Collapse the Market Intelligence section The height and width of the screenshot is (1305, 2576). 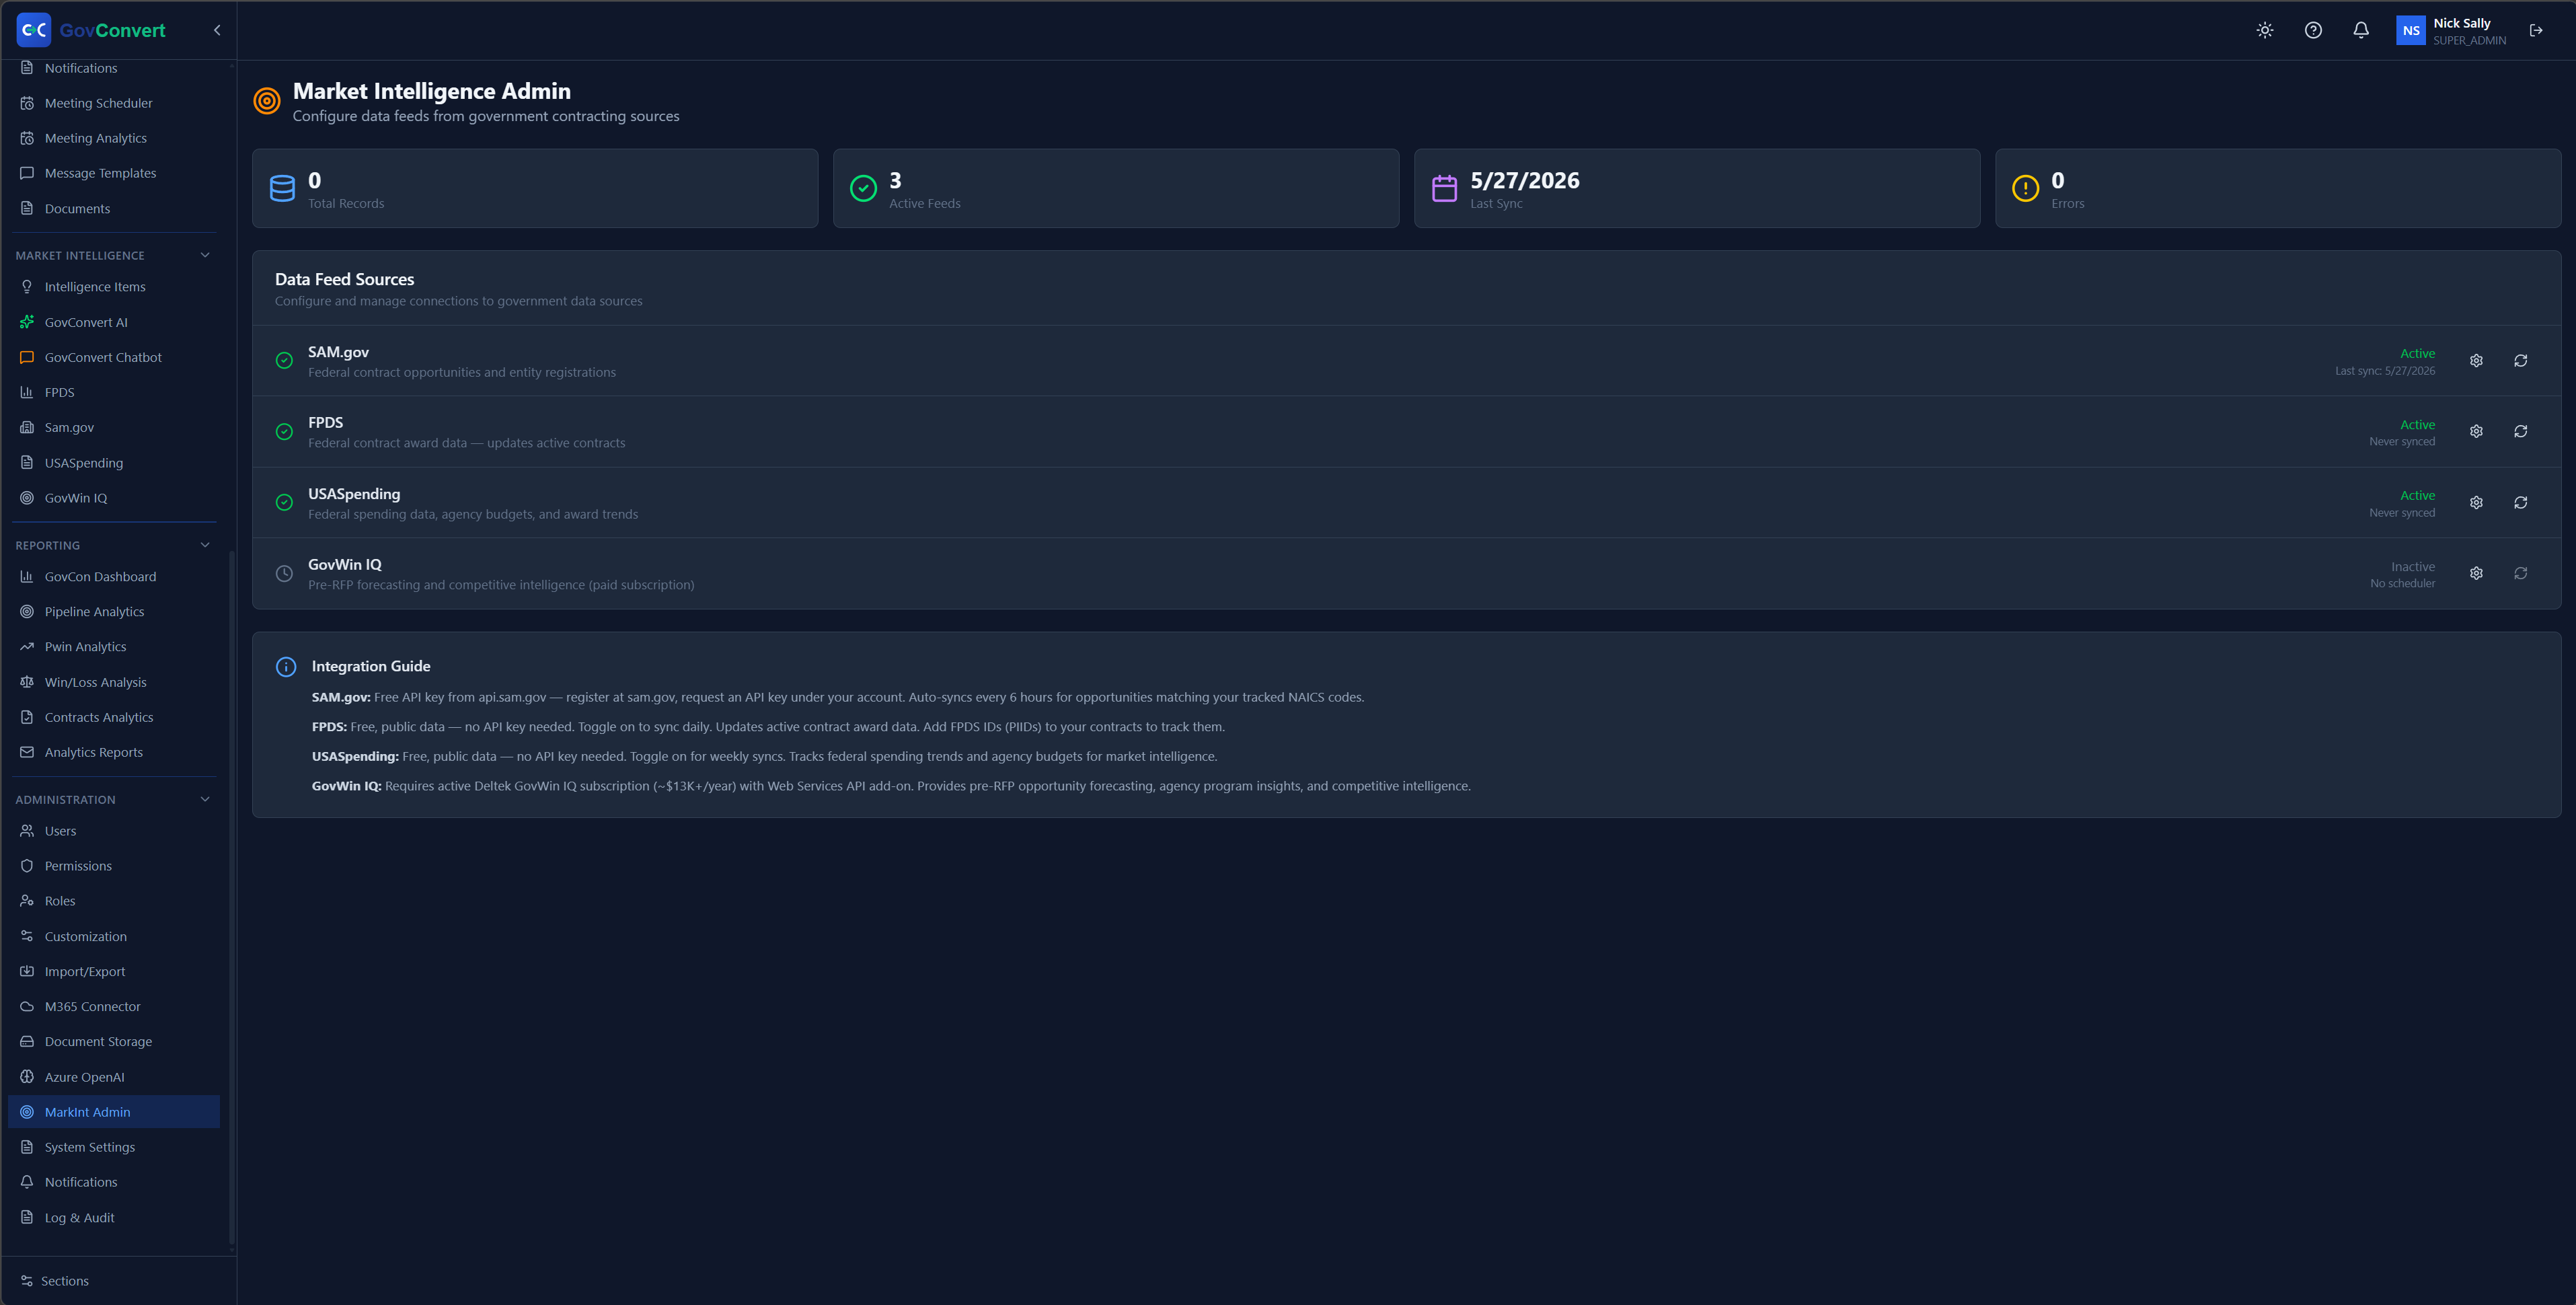coord(205,255)
